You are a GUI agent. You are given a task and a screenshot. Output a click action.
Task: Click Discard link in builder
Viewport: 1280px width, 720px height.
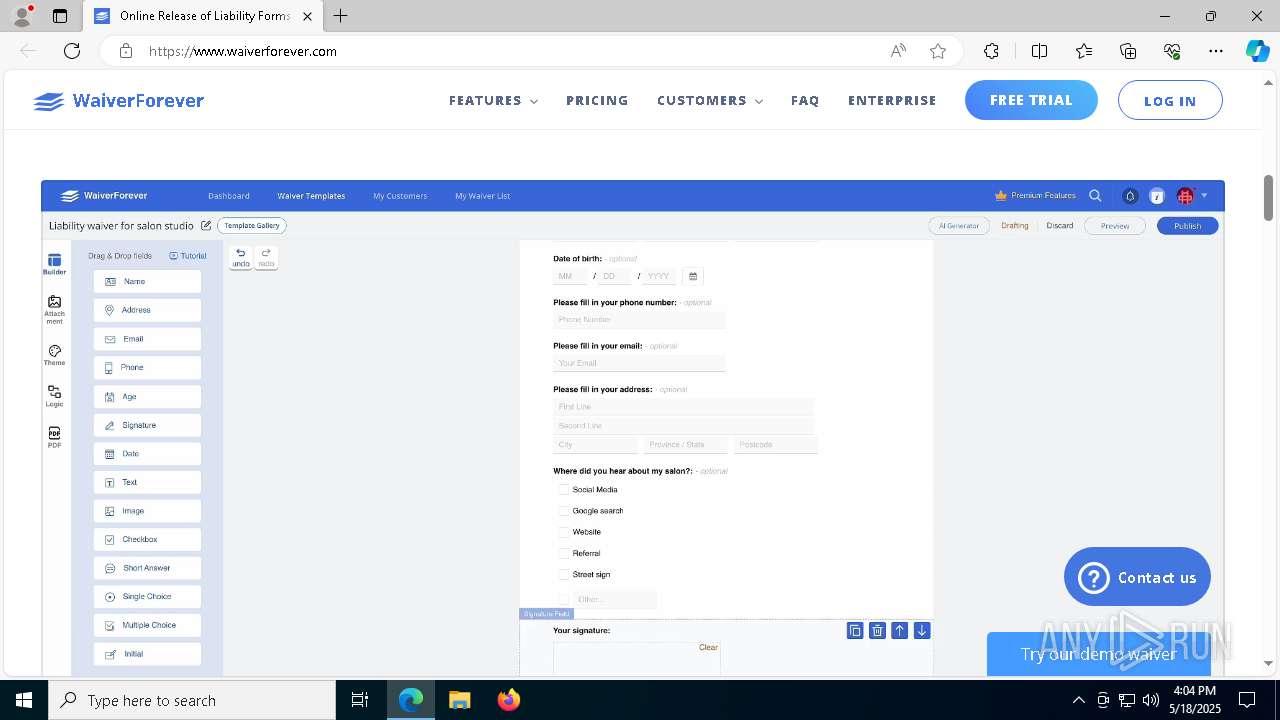click(x=1060, y=226)
